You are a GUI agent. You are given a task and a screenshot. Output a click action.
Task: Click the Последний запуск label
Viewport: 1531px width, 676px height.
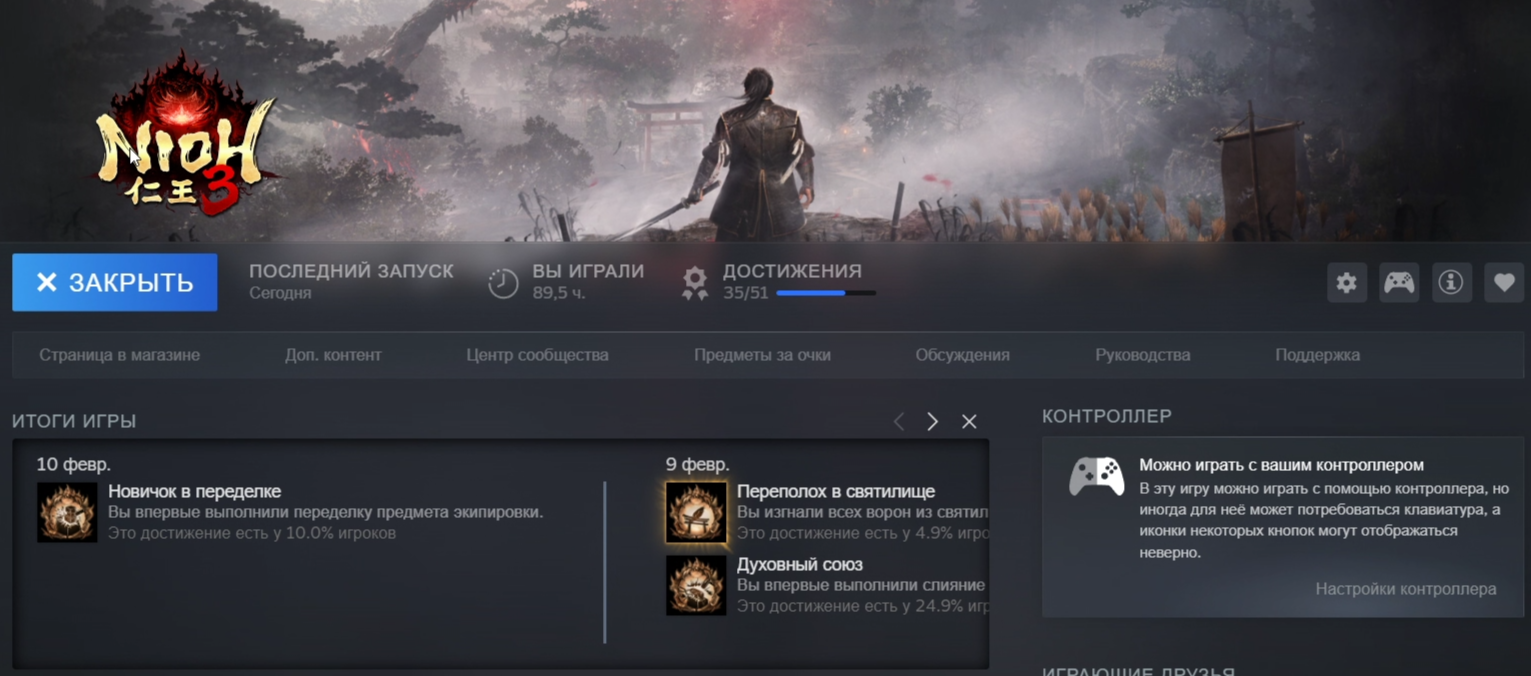351,271
